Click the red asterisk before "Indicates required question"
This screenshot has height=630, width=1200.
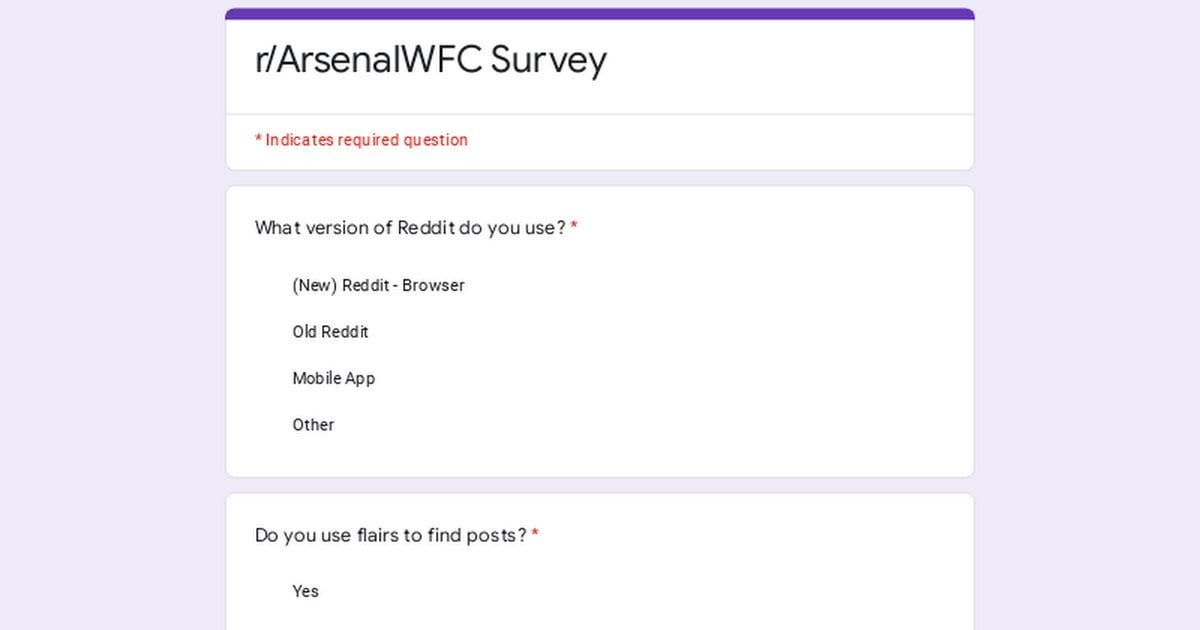[x=258, y=140]
